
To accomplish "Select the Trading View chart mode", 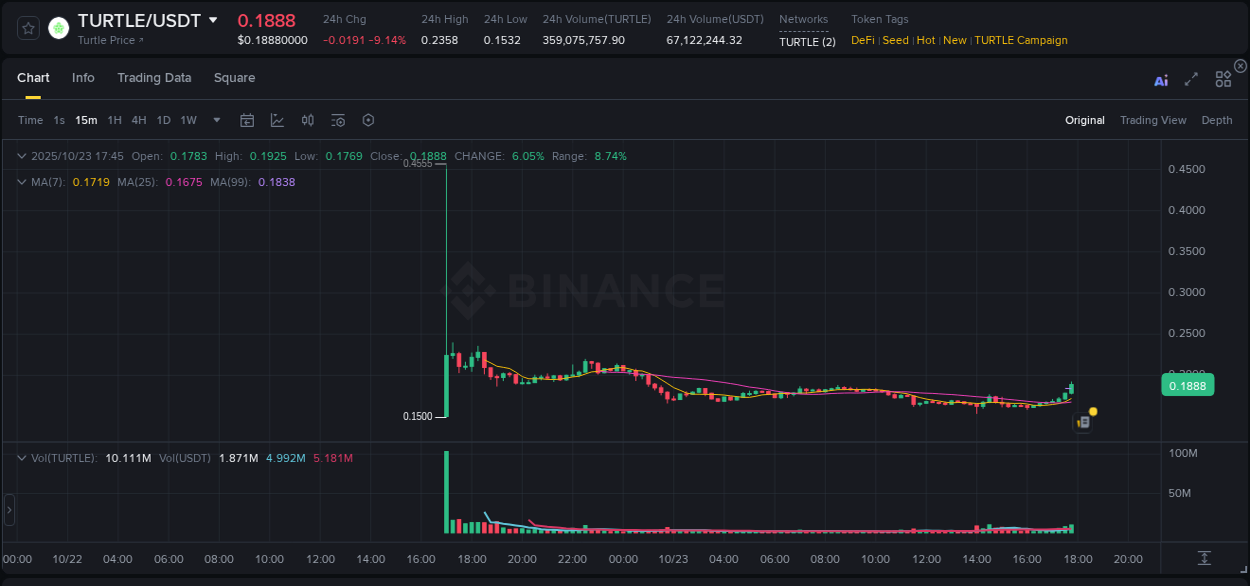I will pyautogui.click(x=1153, y=120).
